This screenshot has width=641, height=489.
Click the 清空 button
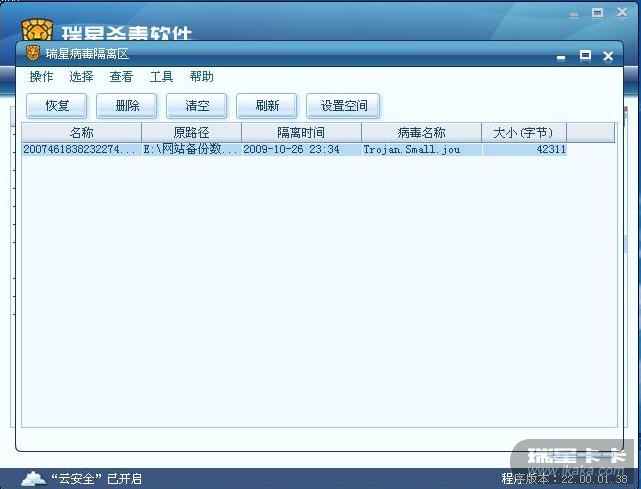point(197,106)
